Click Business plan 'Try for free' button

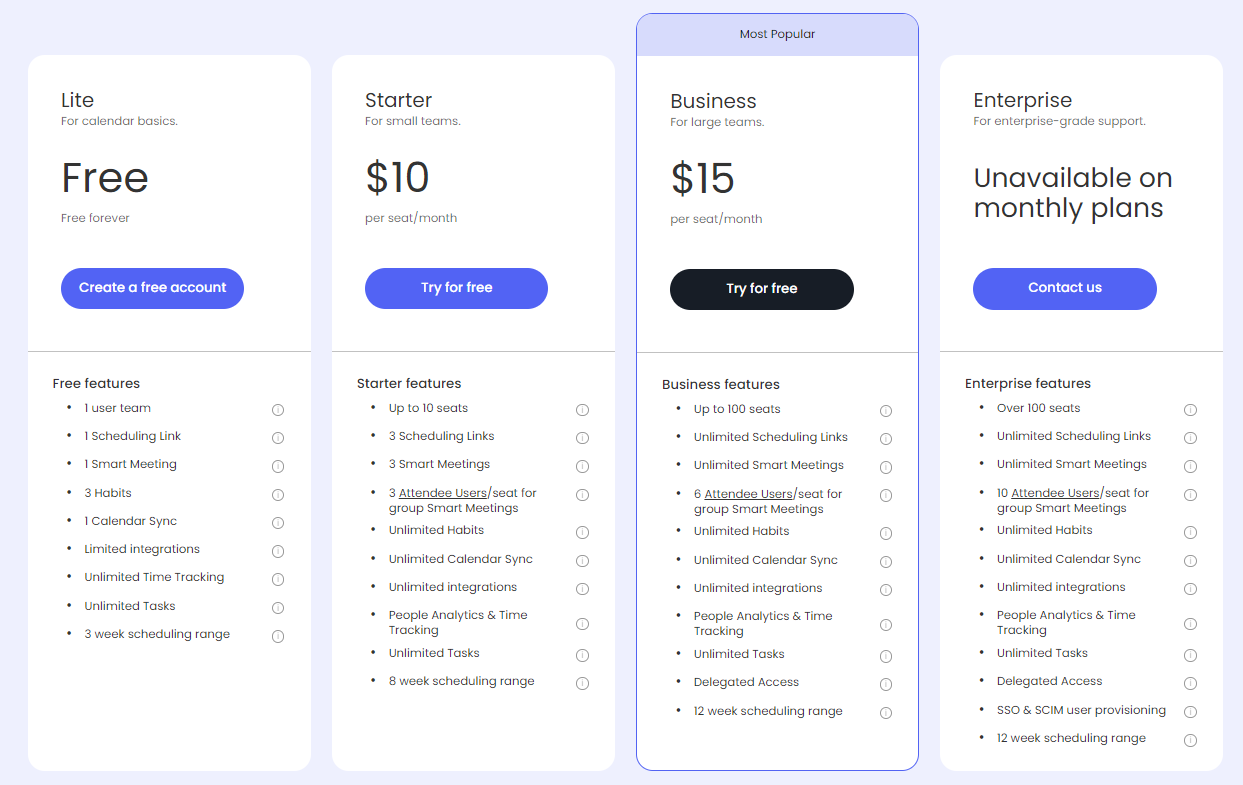point(762,289)
